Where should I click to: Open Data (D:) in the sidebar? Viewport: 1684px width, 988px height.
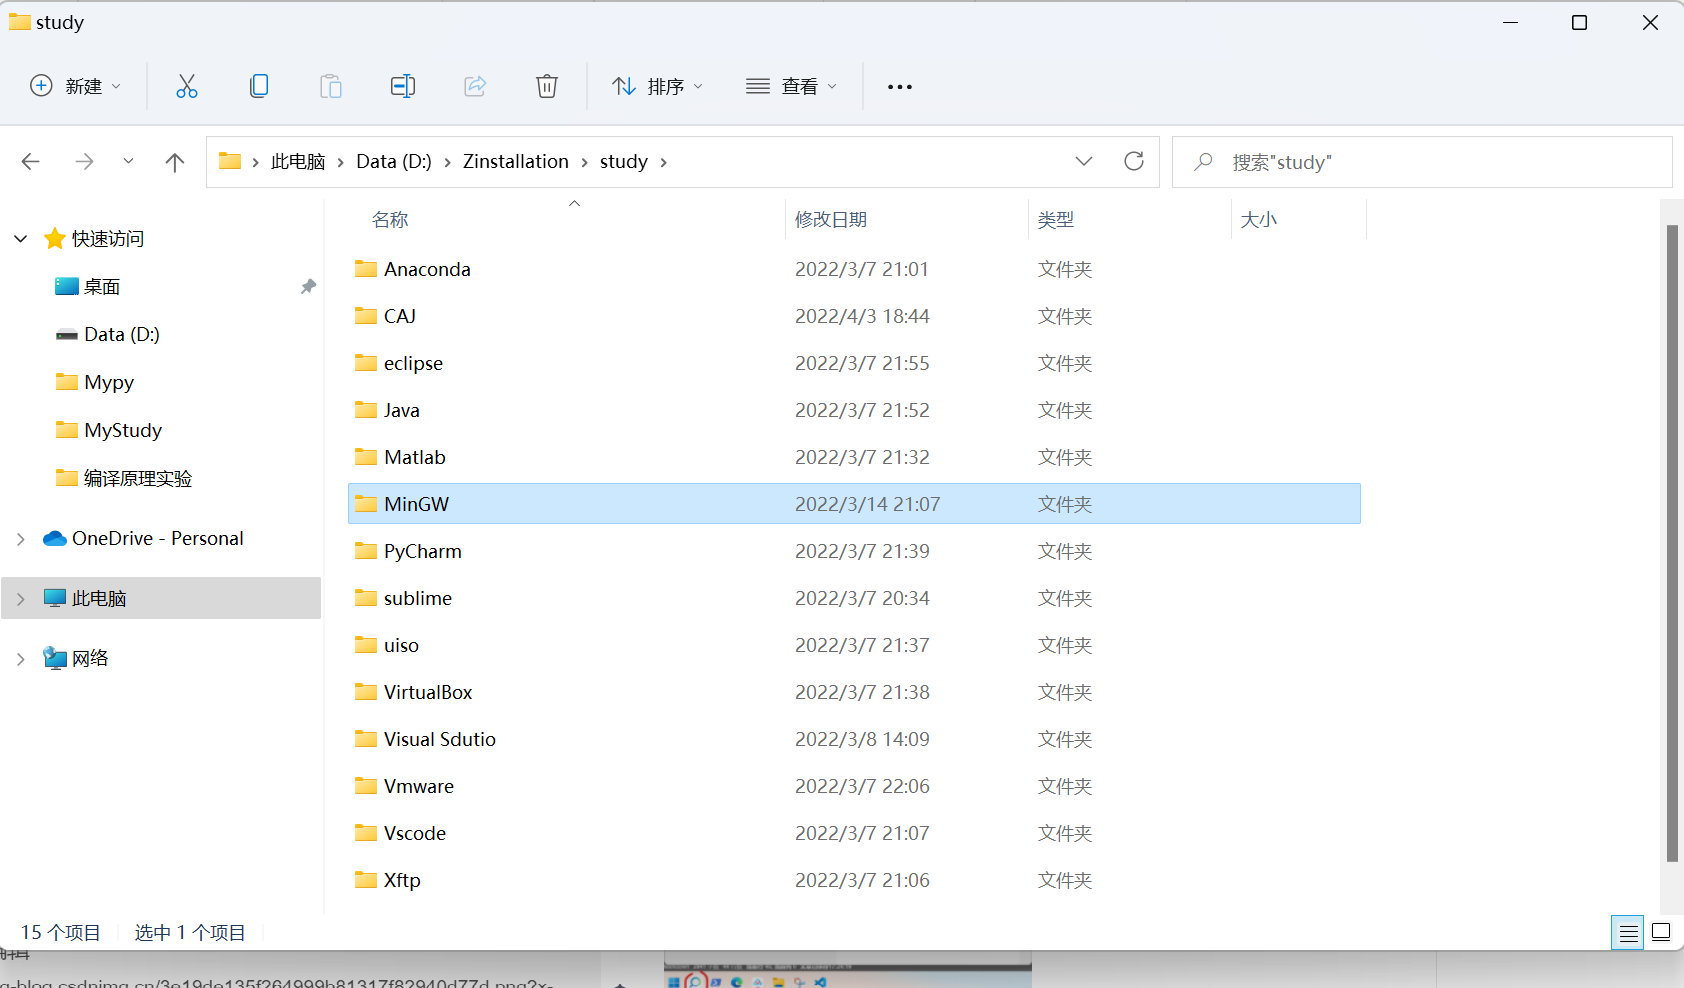click(122, 335)
